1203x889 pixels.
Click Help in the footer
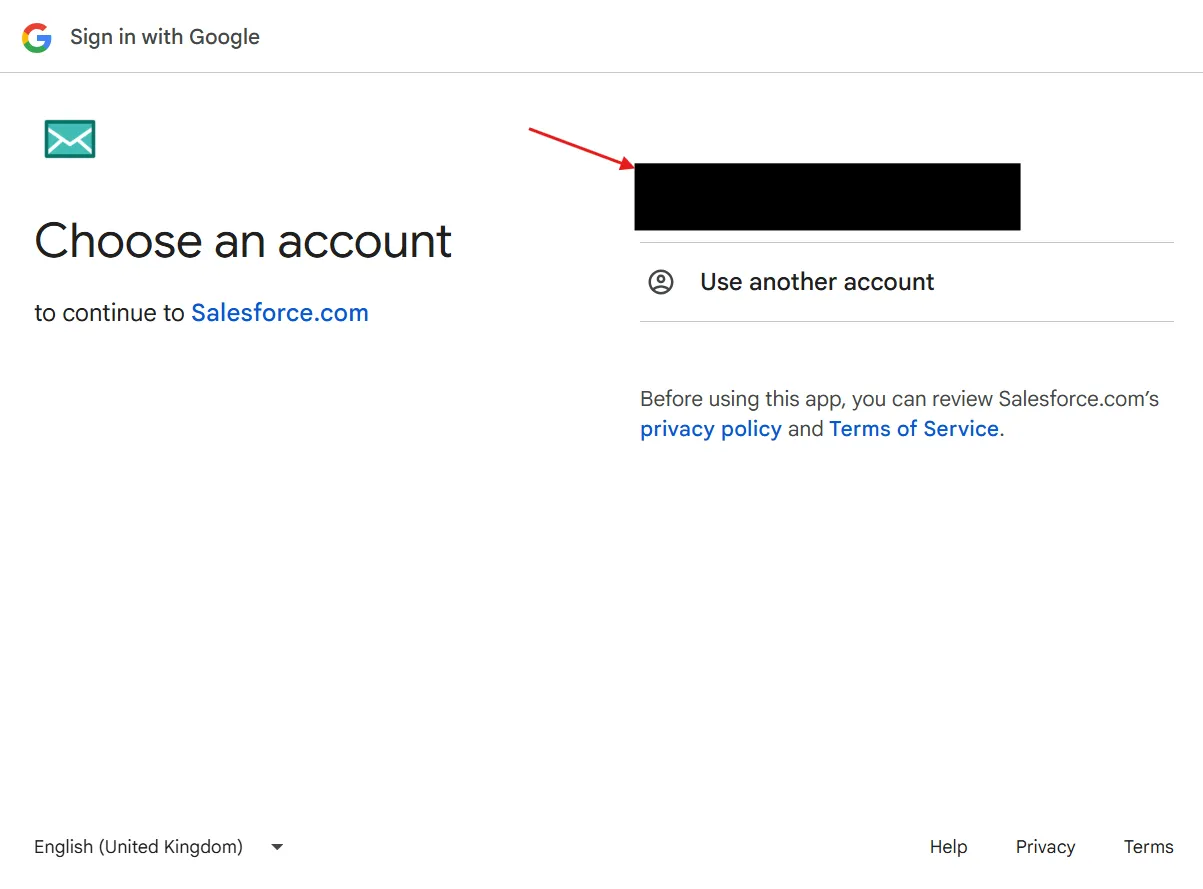(x=948, y=847)
